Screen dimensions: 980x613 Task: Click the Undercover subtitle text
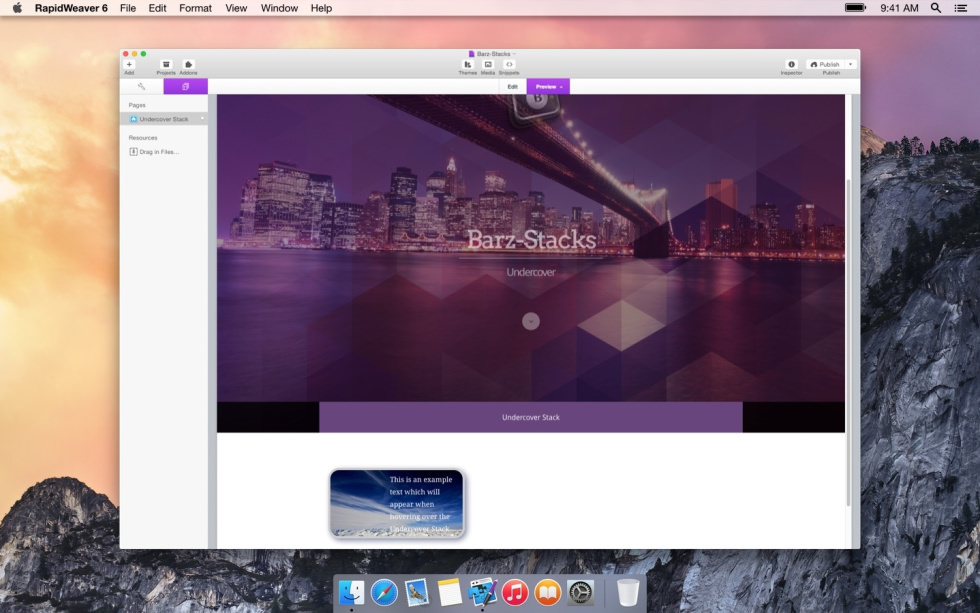pyautogui.click(x=531, y=272)
